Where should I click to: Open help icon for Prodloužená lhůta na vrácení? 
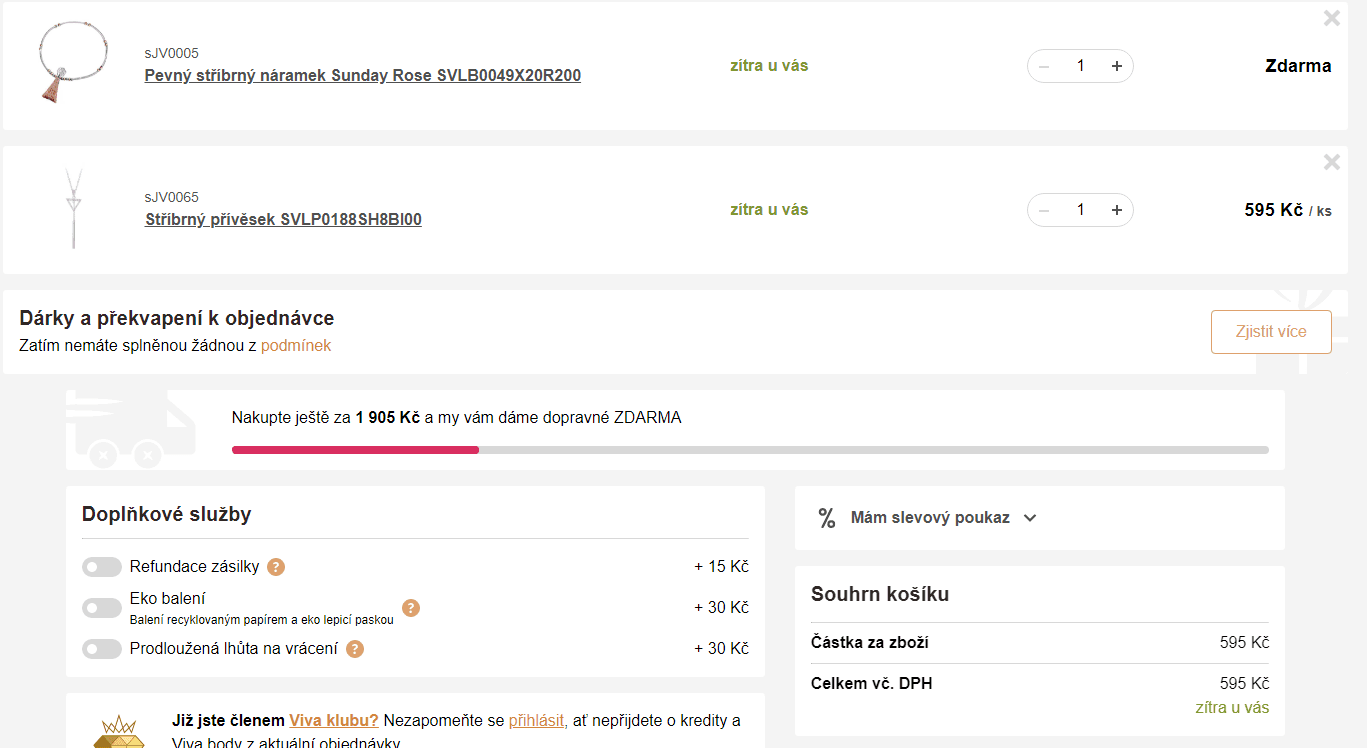(355, 649)
